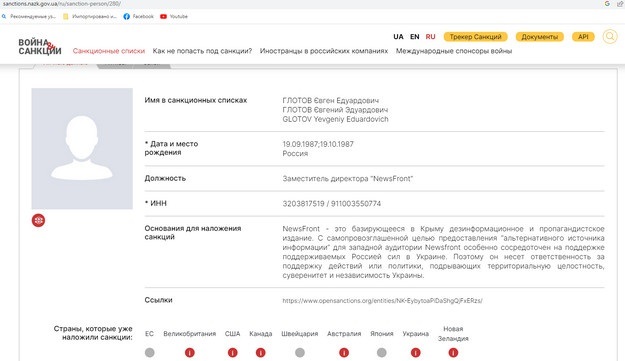Viewport: 625px width, 361px height.
Task: Open Иностранцы в российских компаниях page
Action: pyautogui.click(x=324, y=51)
